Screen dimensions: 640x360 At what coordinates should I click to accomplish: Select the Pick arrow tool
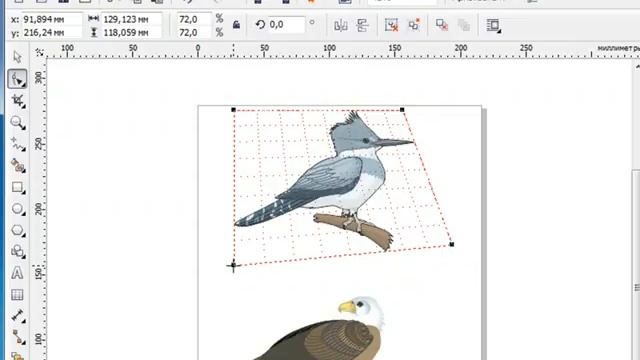(17, 57)
